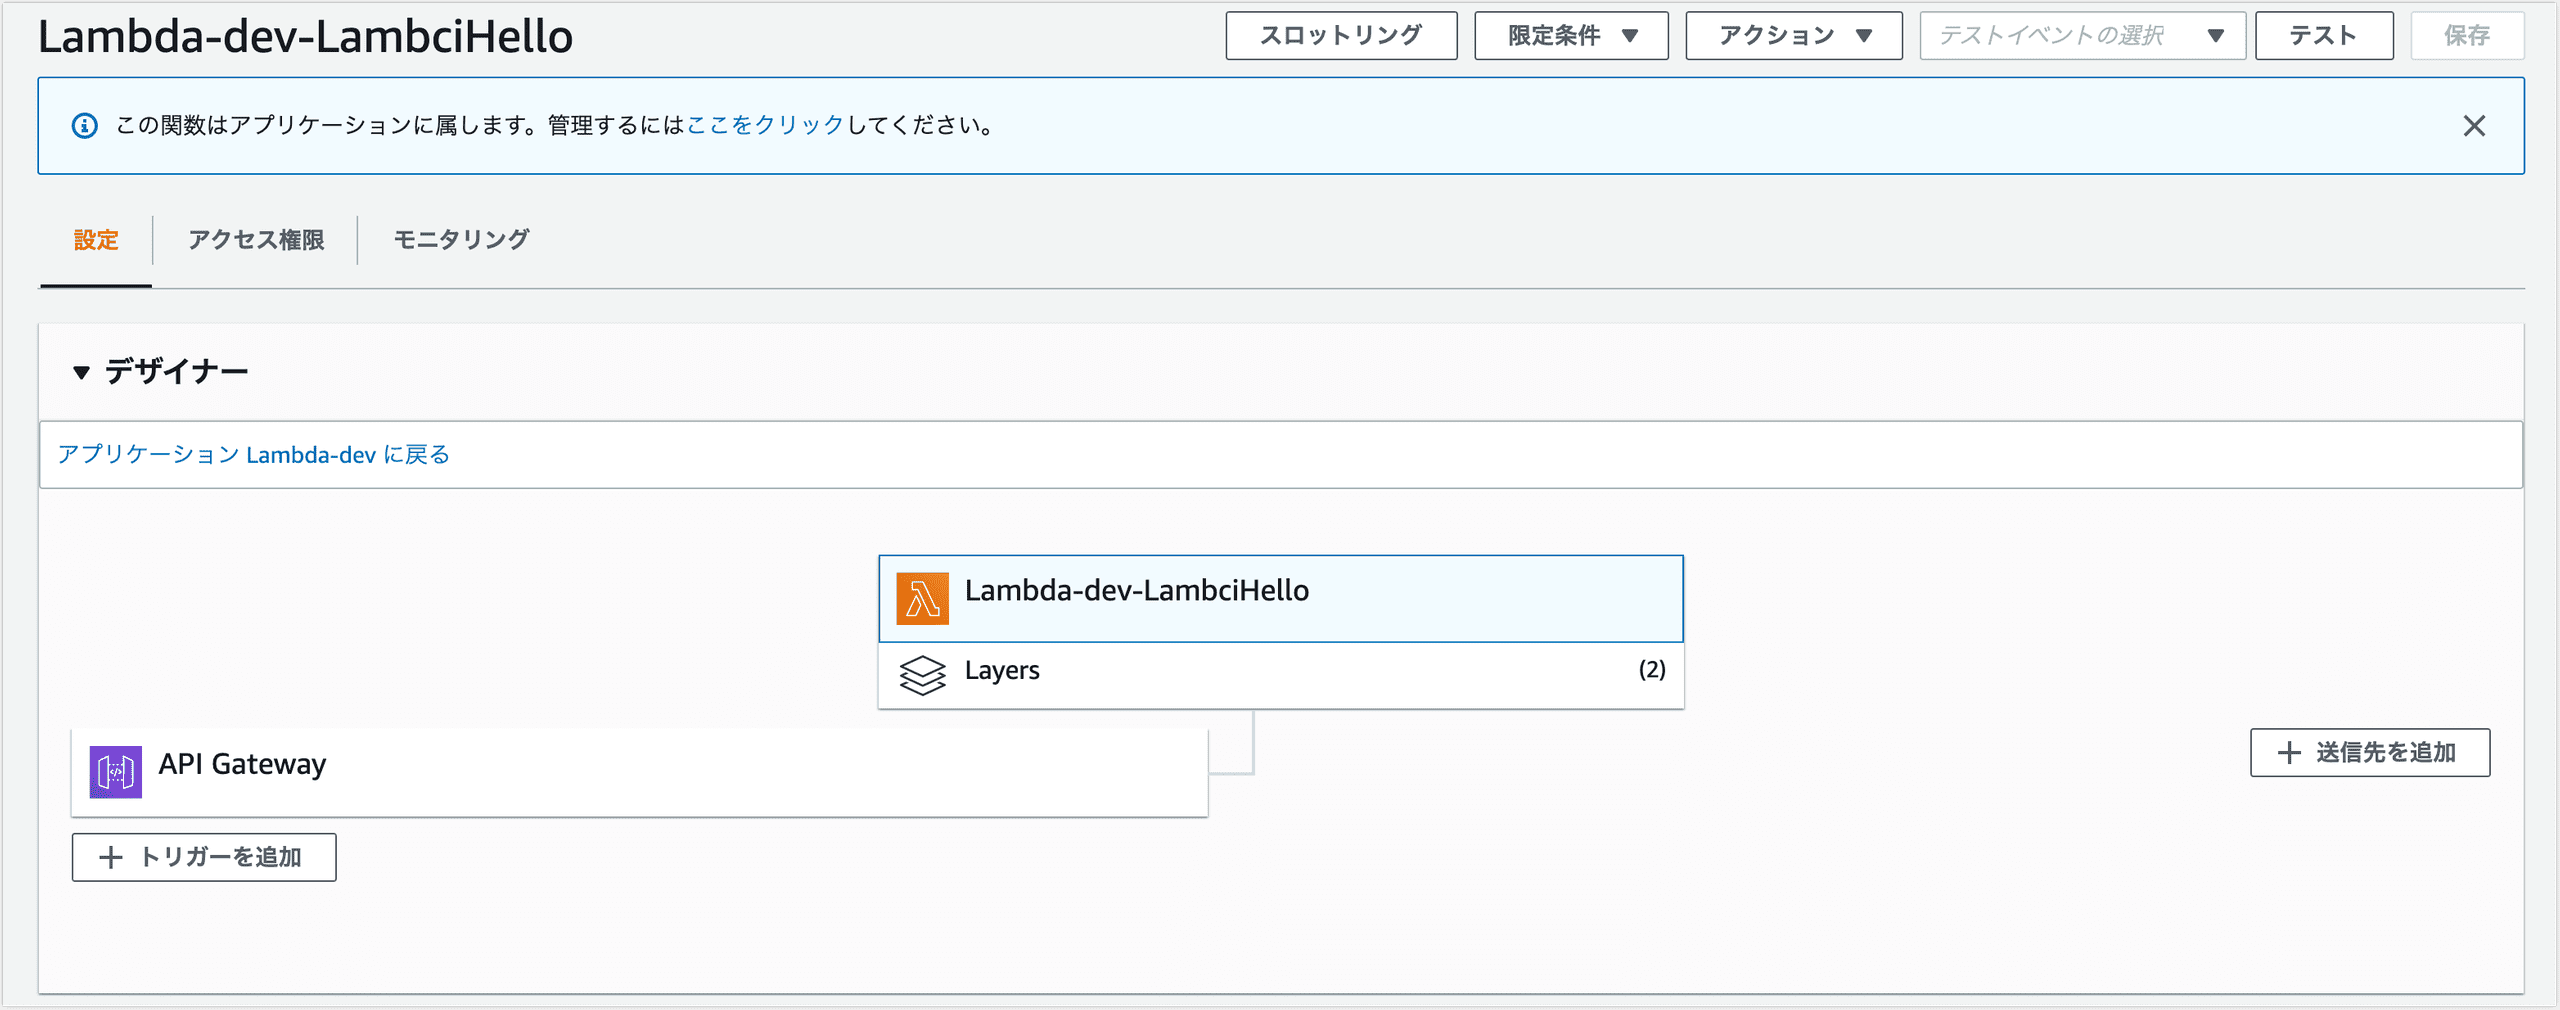
Task: Click the orange Lambda function icon
Action: click(x=921, y=599)
